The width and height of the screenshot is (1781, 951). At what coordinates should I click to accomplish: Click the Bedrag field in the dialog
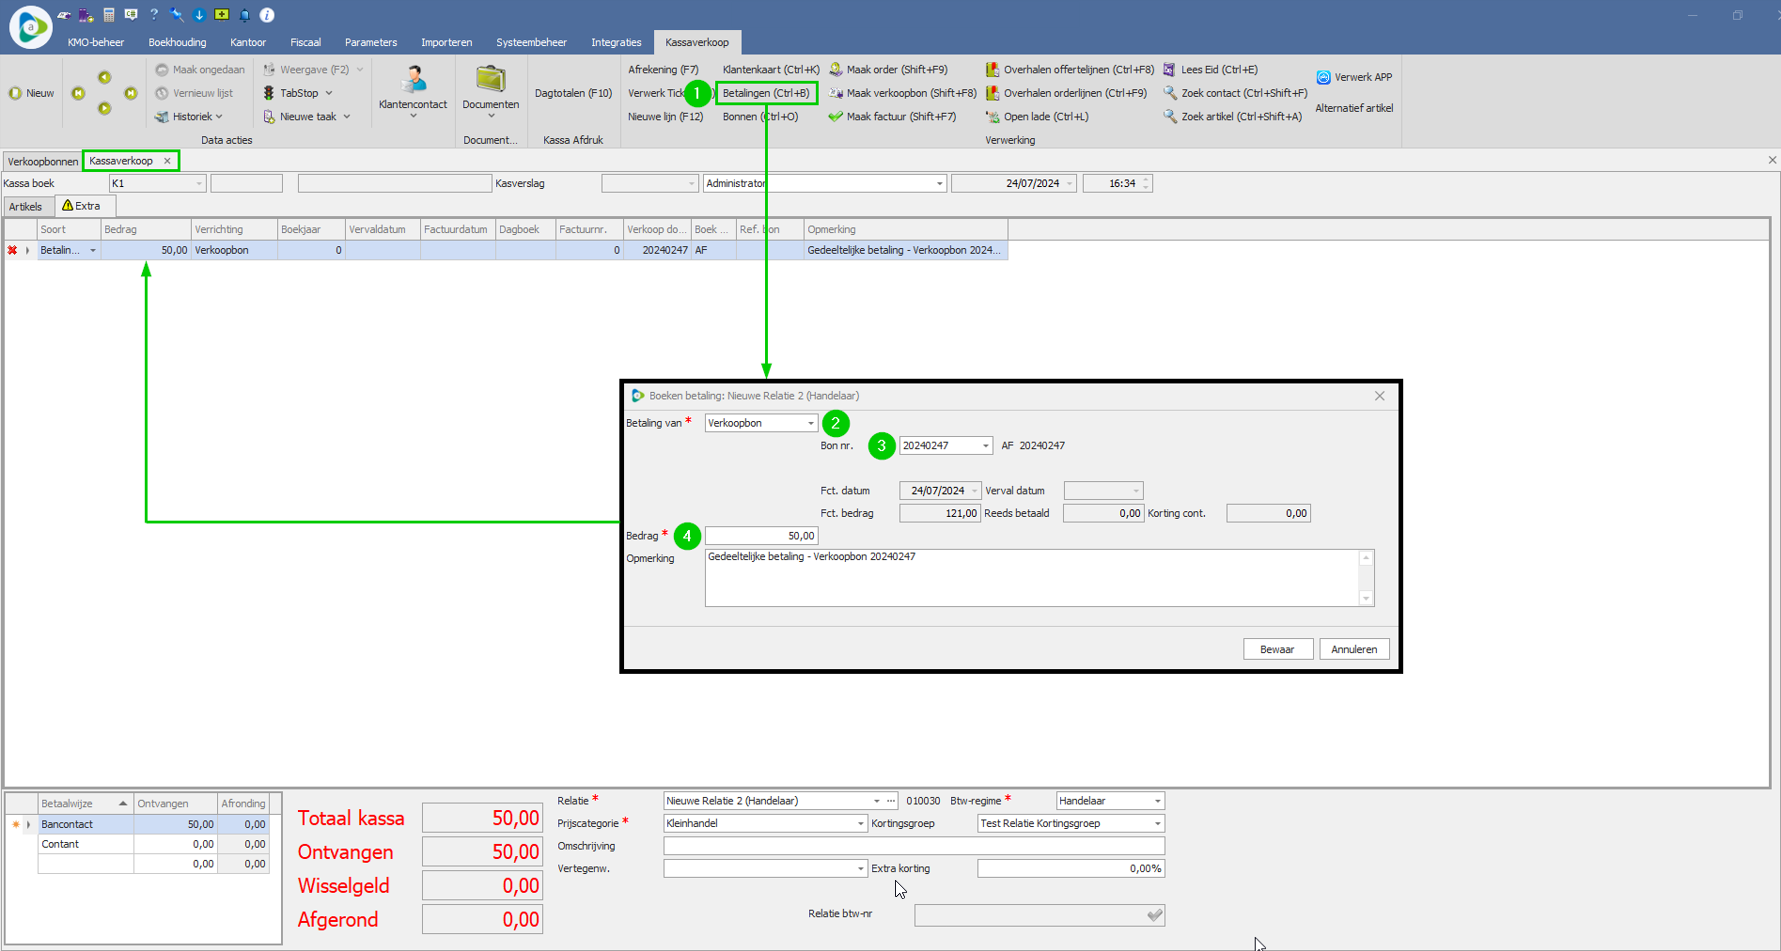coord(761,536)
